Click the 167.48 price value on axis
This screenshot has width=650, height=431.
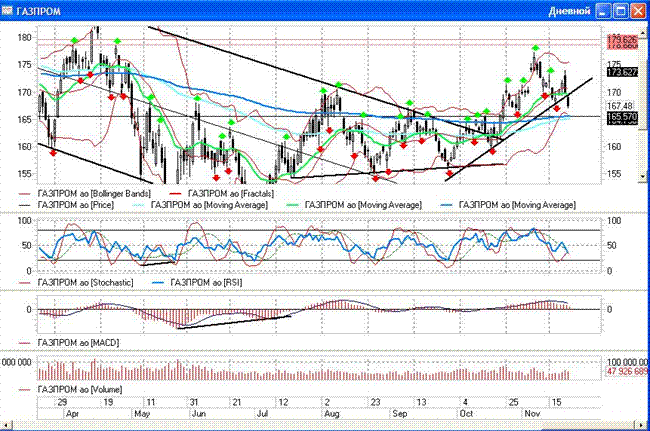tap(620, 106)
